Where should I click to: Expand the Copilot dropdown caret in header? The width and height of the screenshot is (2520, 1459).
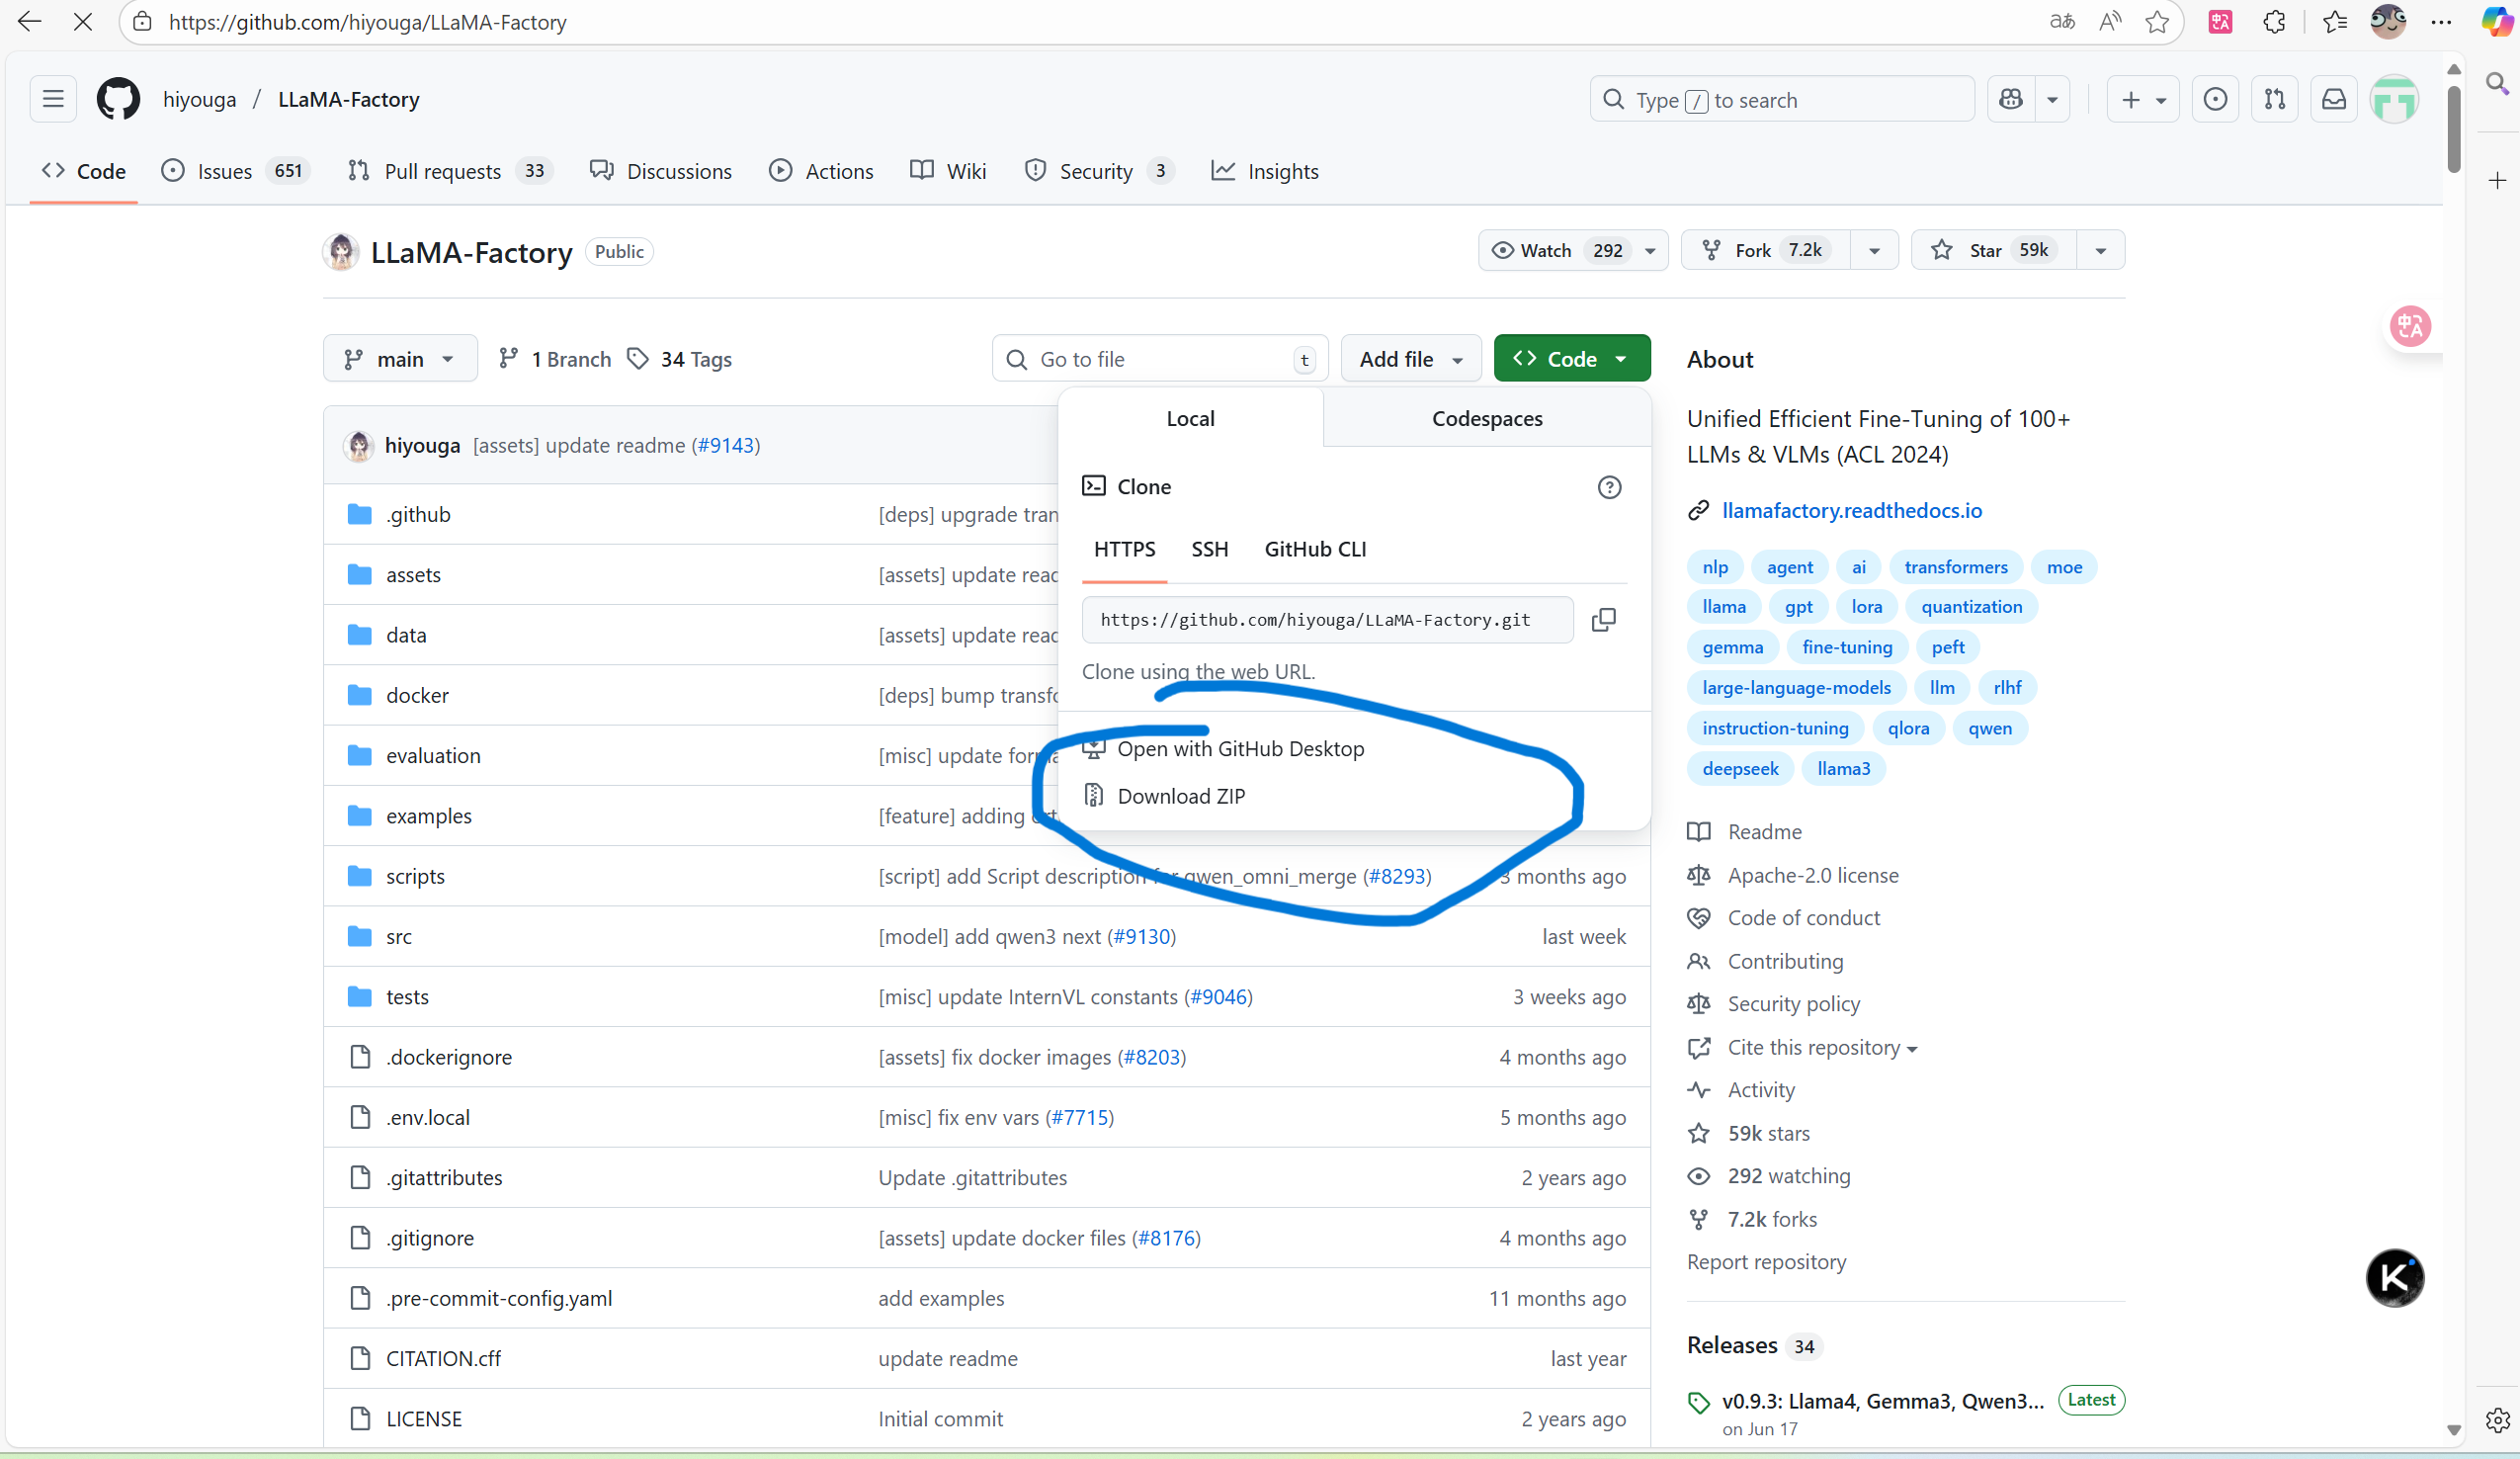coord(2053,99)
